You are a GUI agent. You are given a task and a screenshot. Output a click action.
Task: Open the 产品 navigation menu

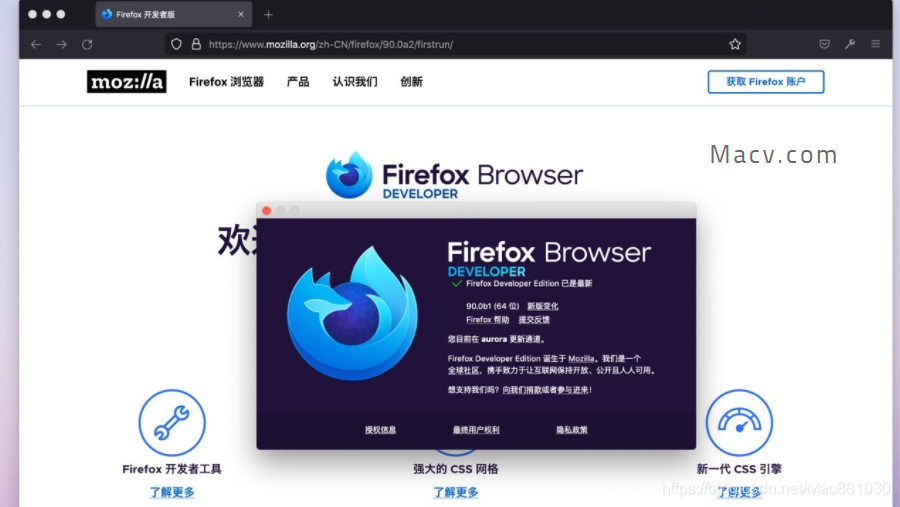(298, 82)
